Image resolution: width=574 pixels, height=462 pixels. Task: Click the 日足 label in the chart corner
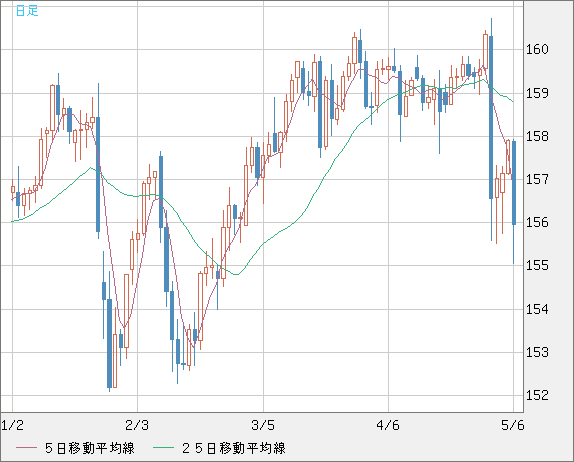click(x=27, y=11)
